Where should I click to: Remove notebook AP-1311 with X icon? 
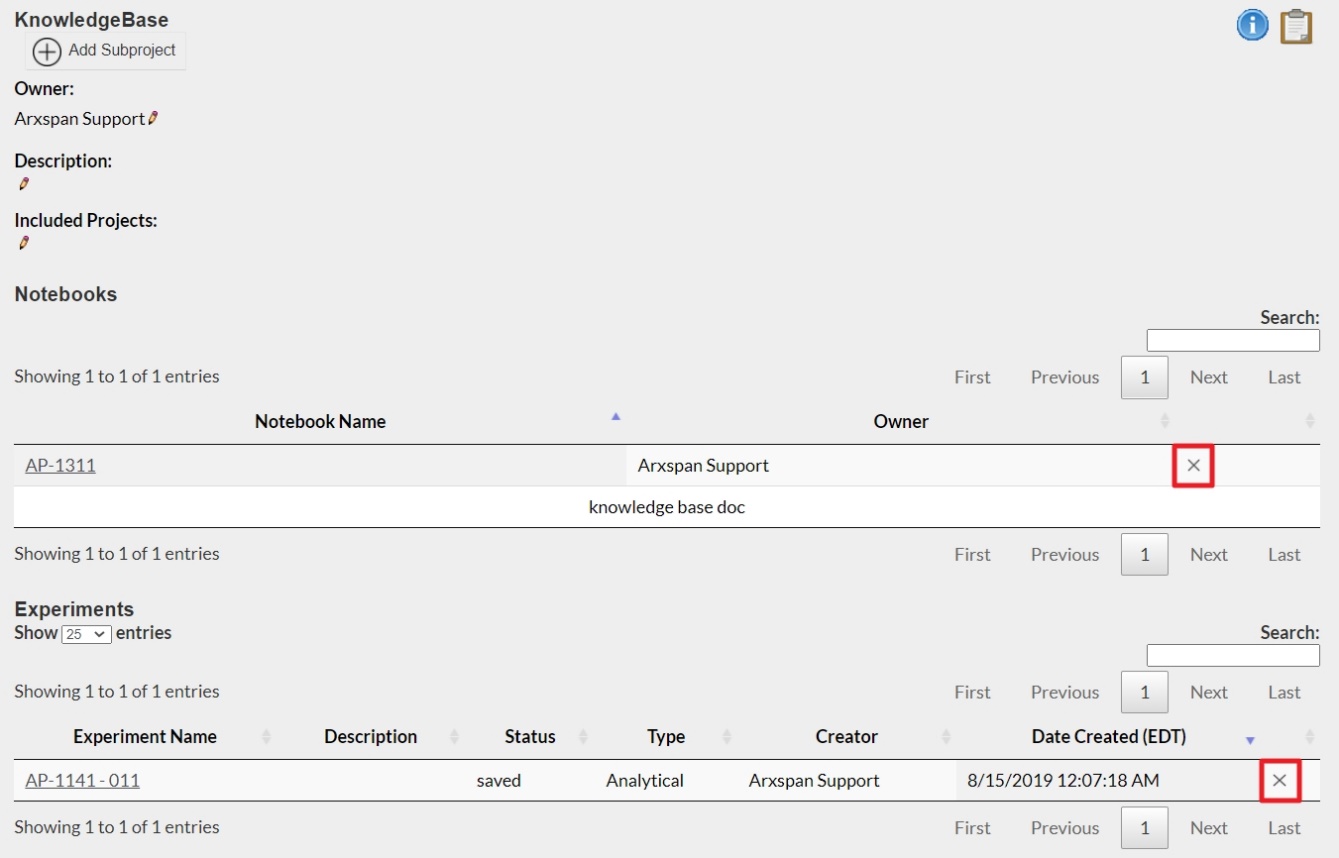pyautogui.click(x=1193, y=466)
